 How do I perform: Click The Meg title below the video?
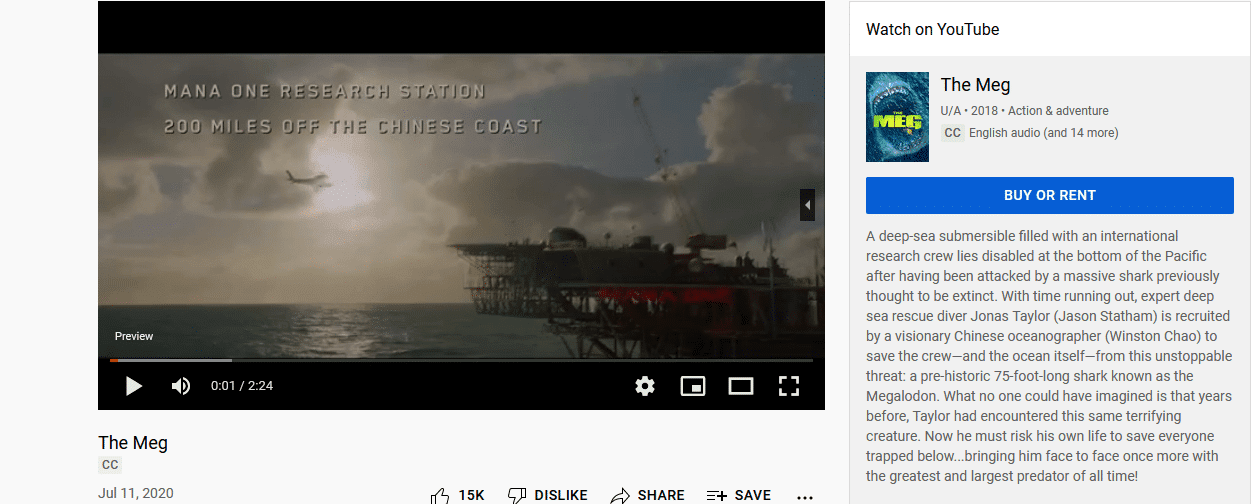pyautogui.click(x=133, y=442)
